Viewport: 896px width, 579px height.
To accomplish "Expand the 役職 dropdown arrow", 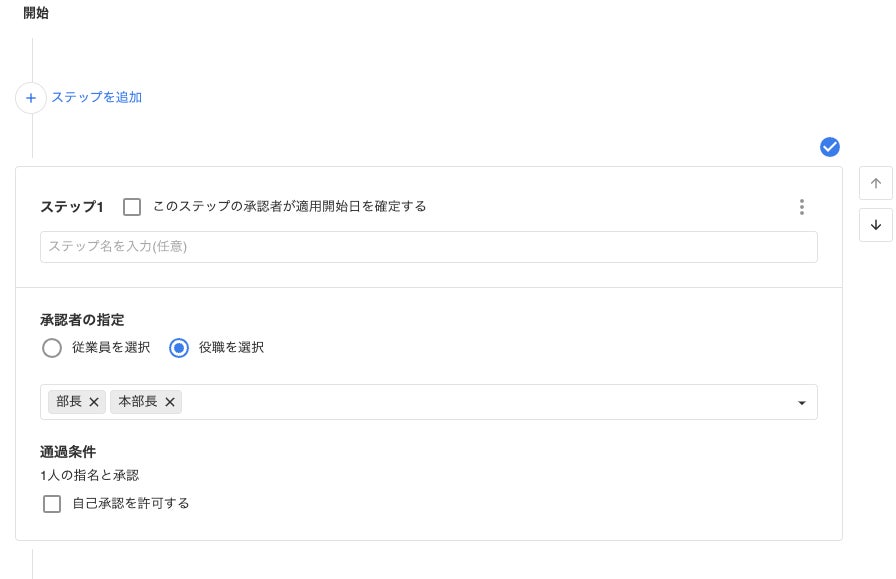I will pos(801,403).
